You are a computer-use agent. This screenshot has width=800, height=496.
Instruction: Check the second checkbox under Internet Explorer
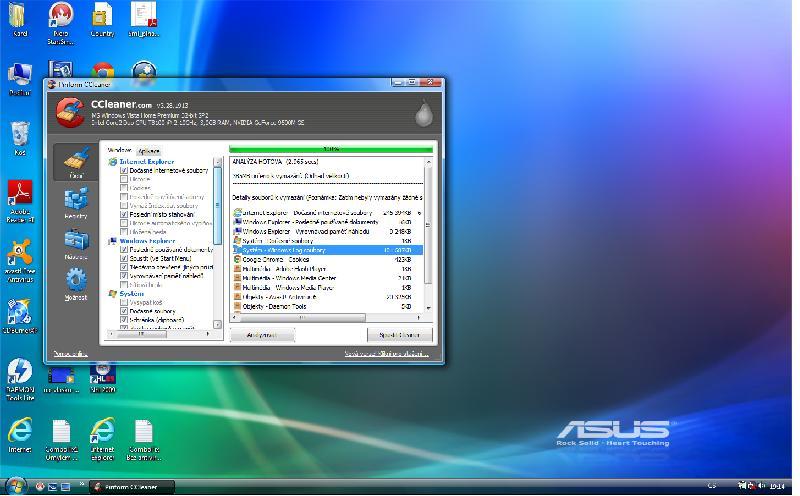(123, 179)
